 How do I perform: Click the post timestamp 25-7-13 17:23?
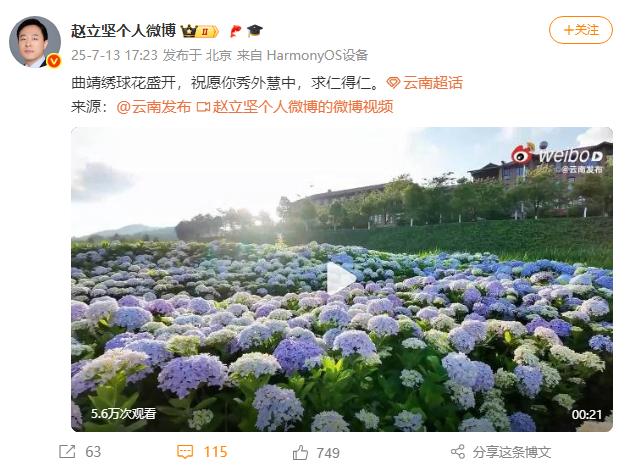(114, 55)
